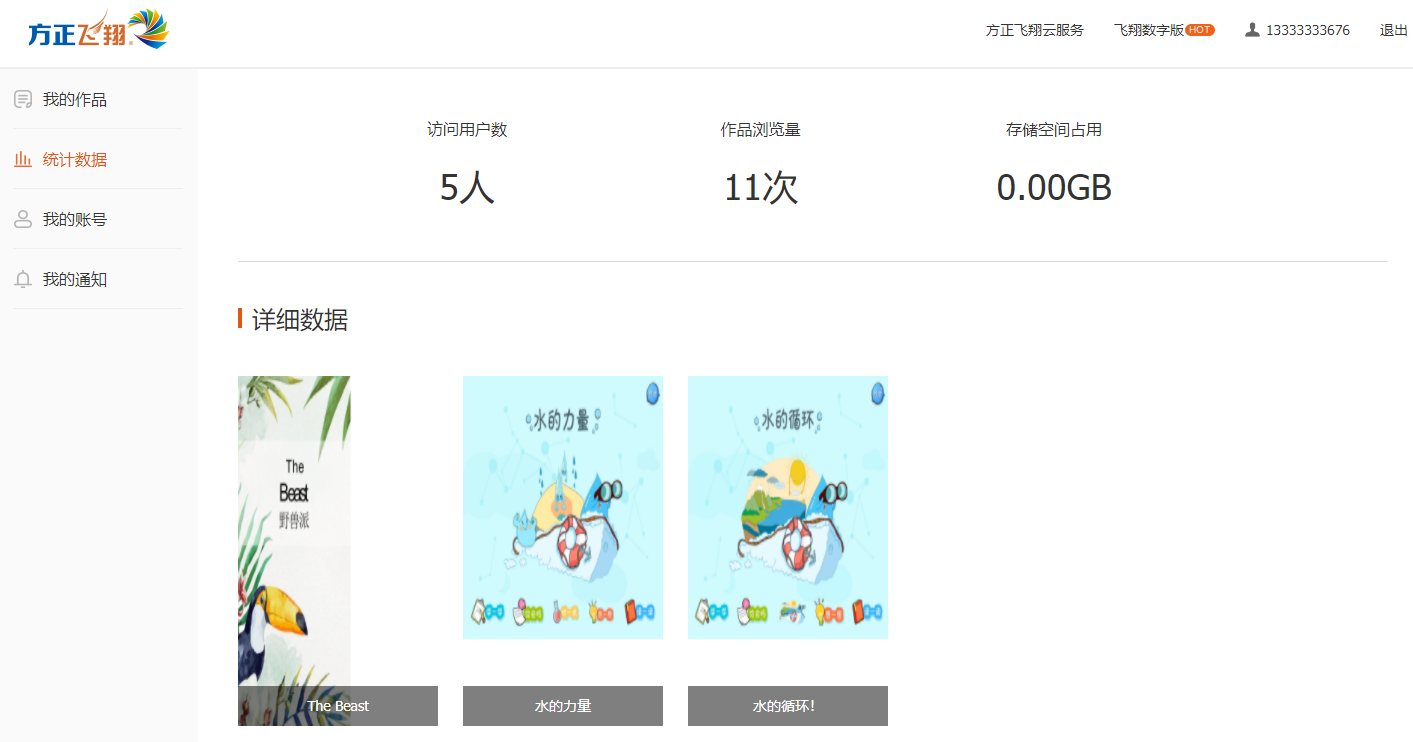This screenshot has width=1413, height=742.
Task: Click the 统计数据 bar chart icon
Action: (23, 159)
